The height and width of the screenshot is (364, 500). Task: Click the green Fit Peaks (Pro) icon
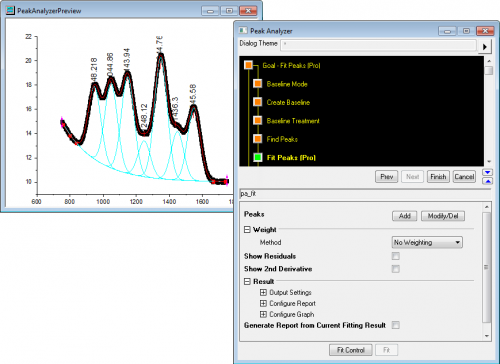tap(258, 157)
